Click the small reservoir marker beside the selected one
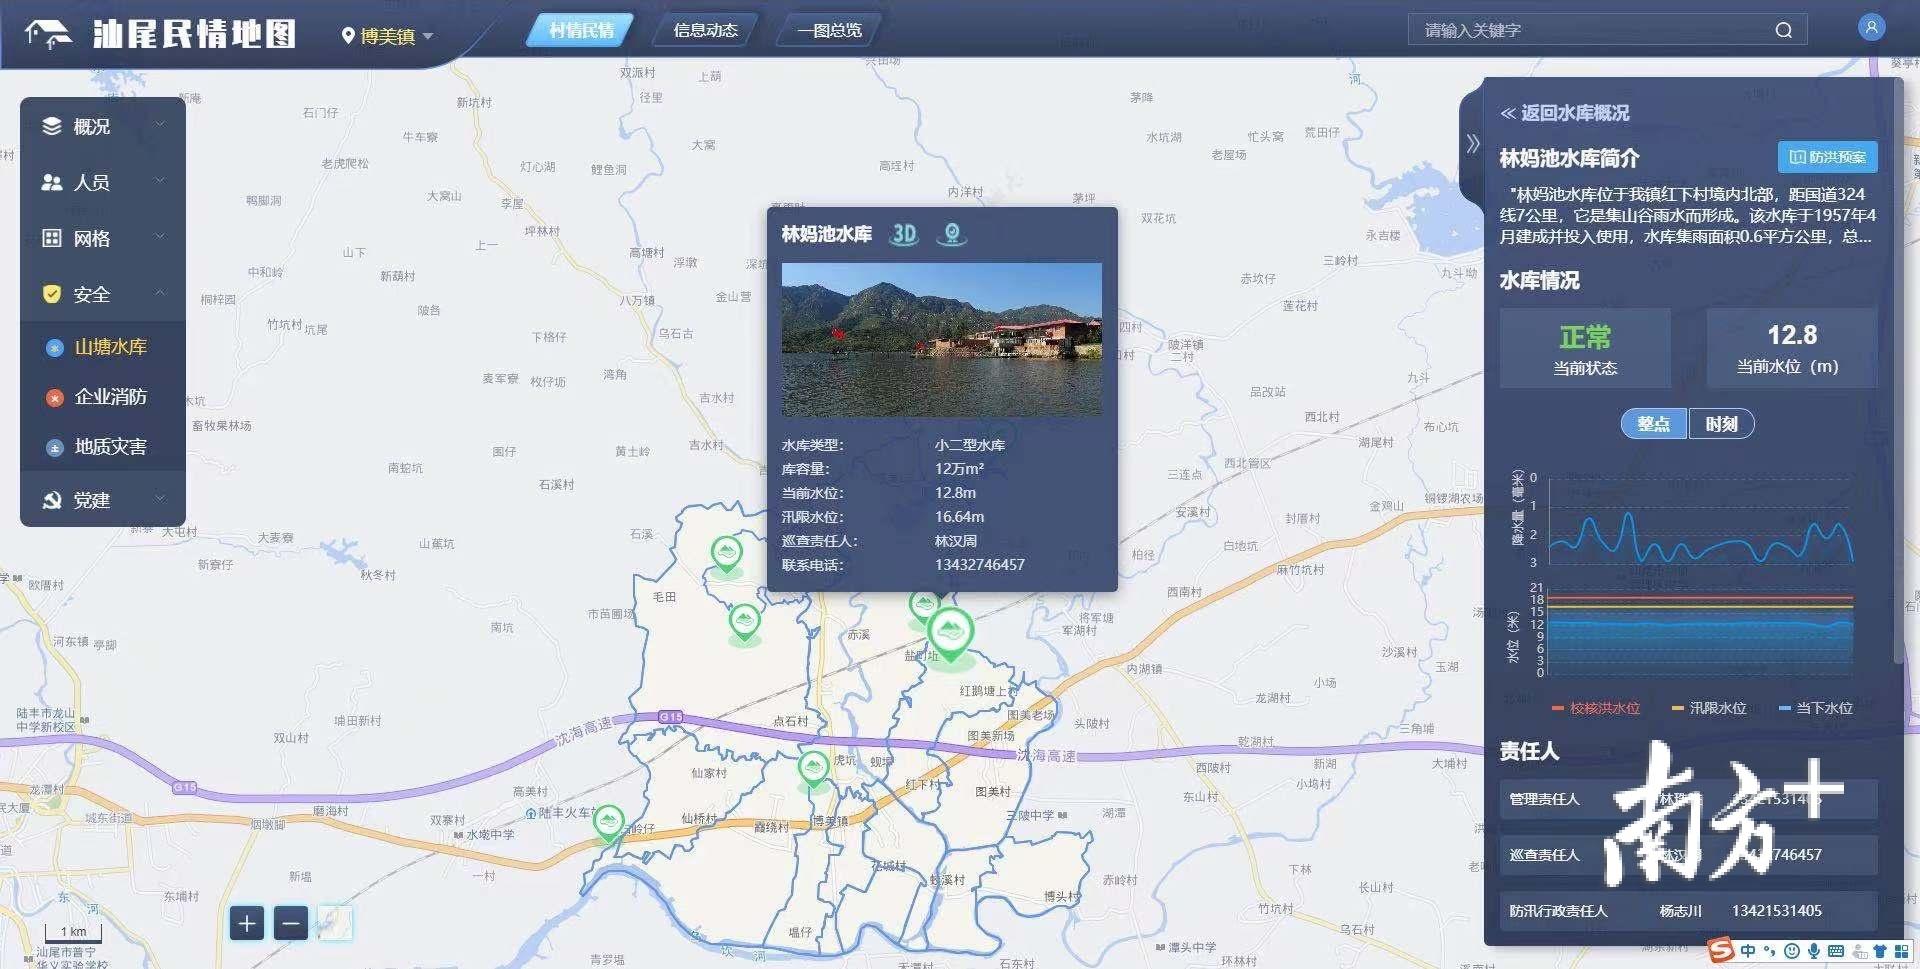1920x969 pixels. [923, 607]
